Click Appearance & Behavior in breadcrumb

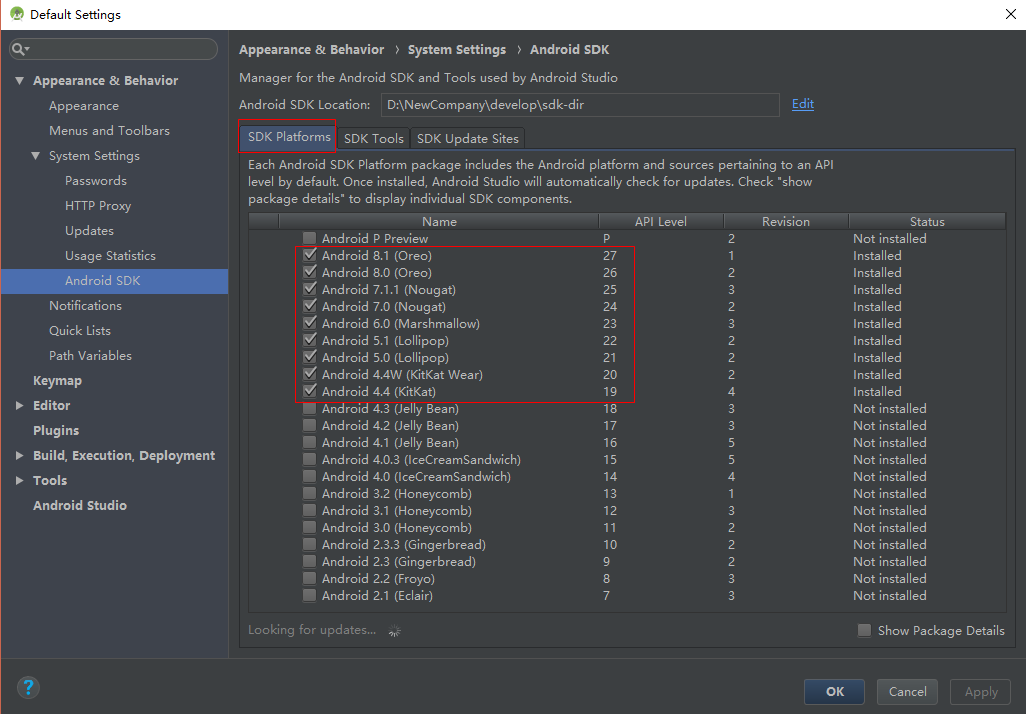tap(311, 50)
